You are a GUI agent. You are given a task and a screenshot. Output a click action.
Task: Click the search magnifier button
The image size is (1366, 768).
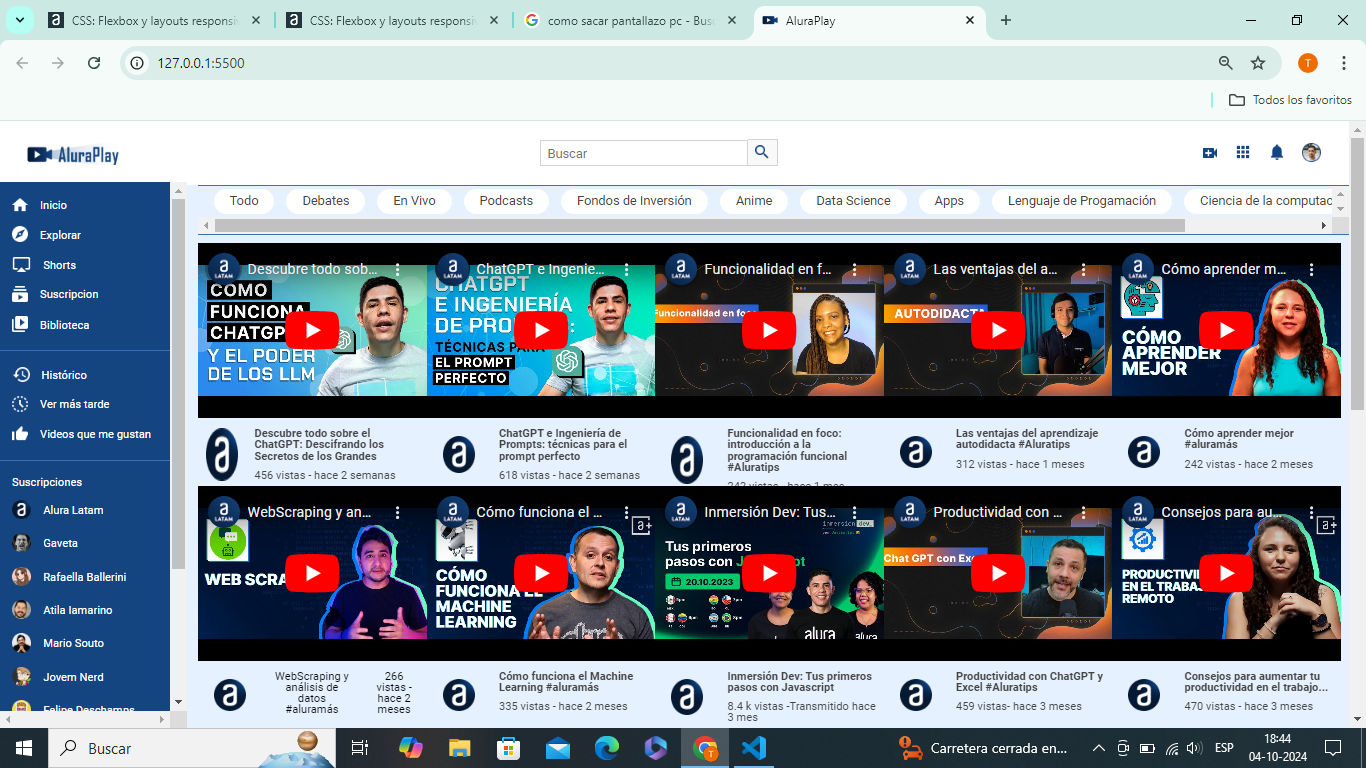(762, 153)
